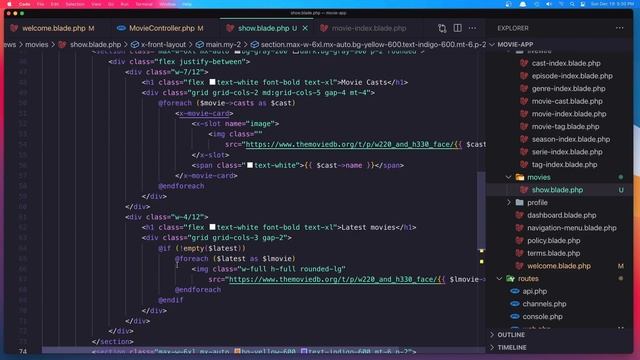Screen dimensions: 640x360
Task: Open the welcome.blade.php editor tab
Action: point(53,28)
